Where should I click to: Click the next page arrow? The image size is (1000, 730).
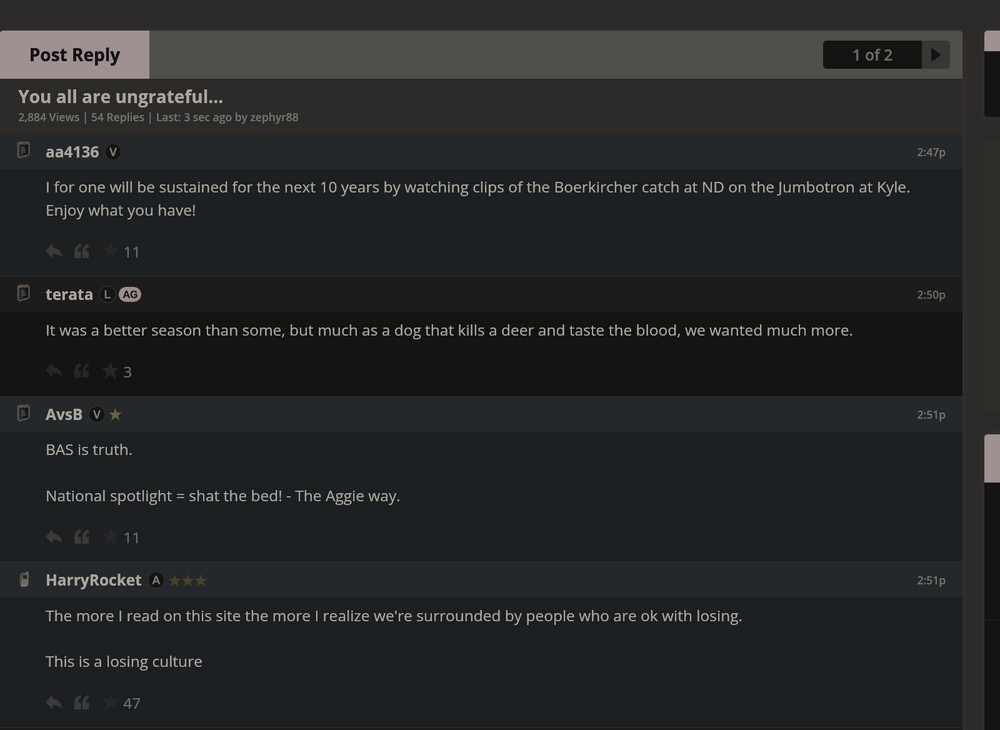pyautogui.click(x=935, y=54)
